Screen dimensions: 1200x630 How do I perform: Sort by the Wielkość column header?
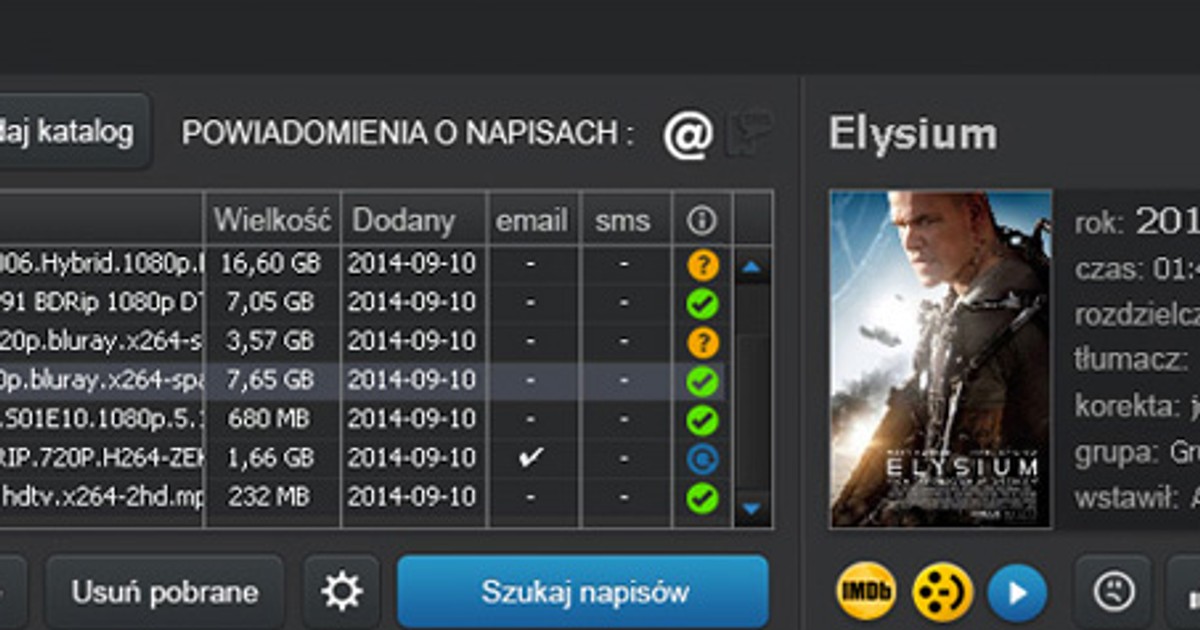275,220
